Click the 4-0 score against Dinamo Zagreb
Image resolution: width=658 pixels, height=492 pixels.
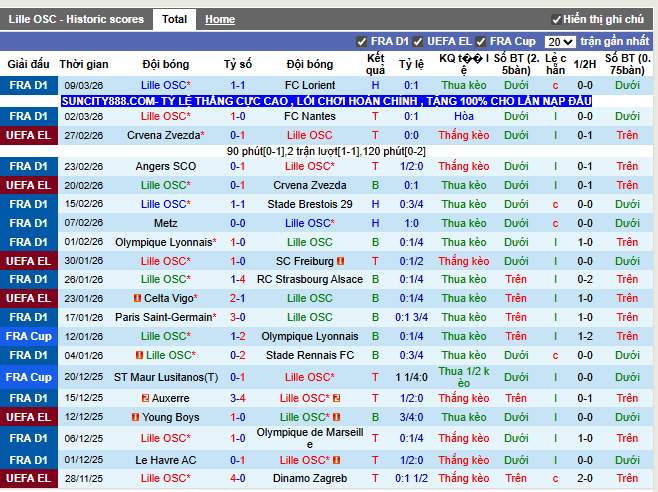pyautogui.click(x=238, y=478)
